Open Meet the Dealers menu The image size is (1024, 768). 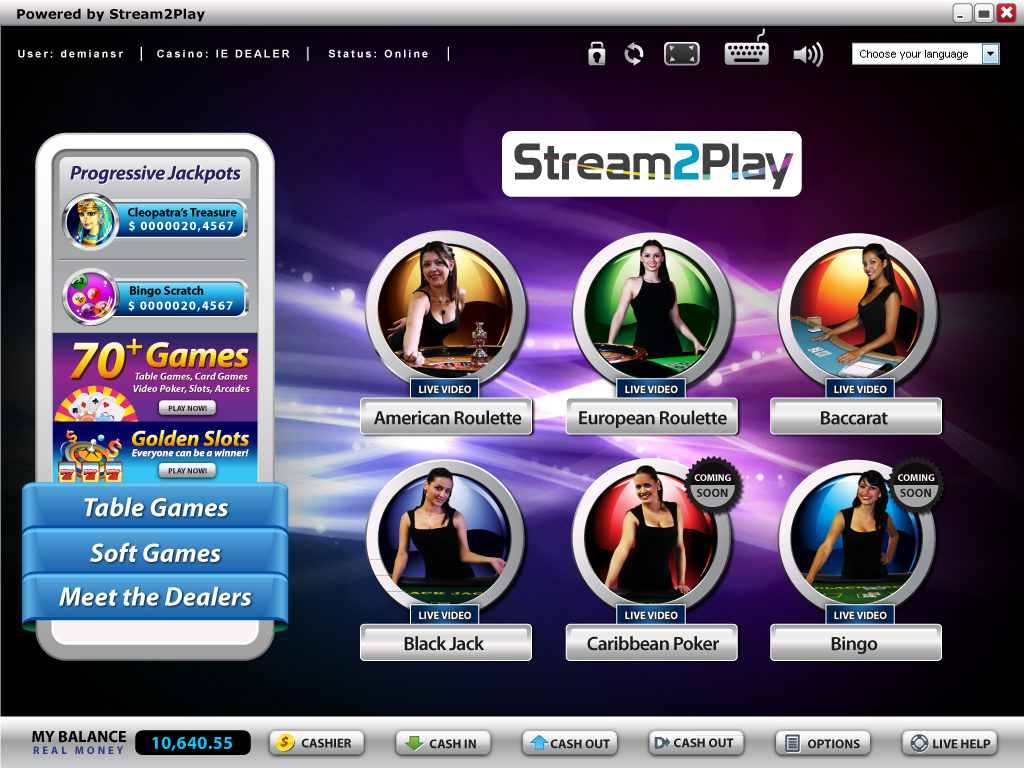coord(155,597)
